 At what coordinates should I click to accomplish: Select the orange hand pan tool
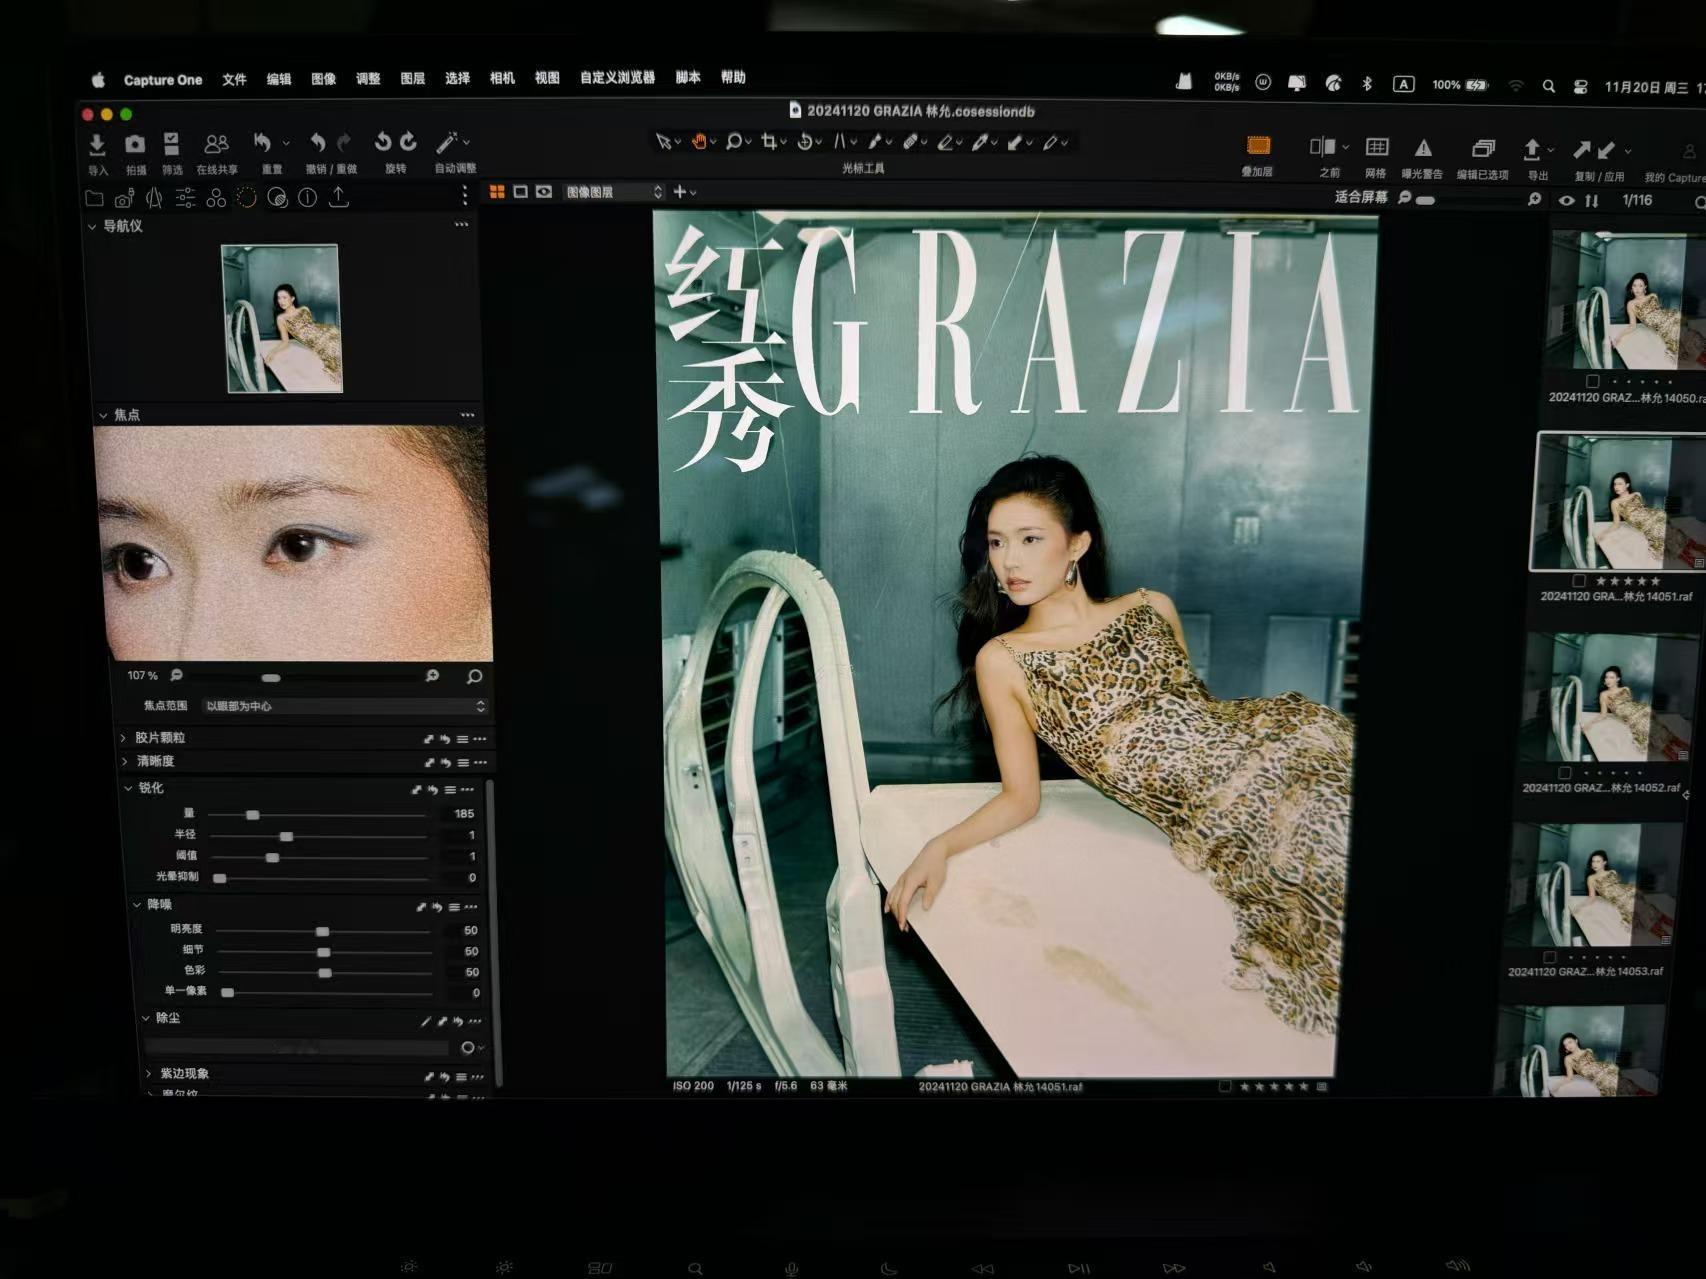pyautogui.click(x=699, y=141)
